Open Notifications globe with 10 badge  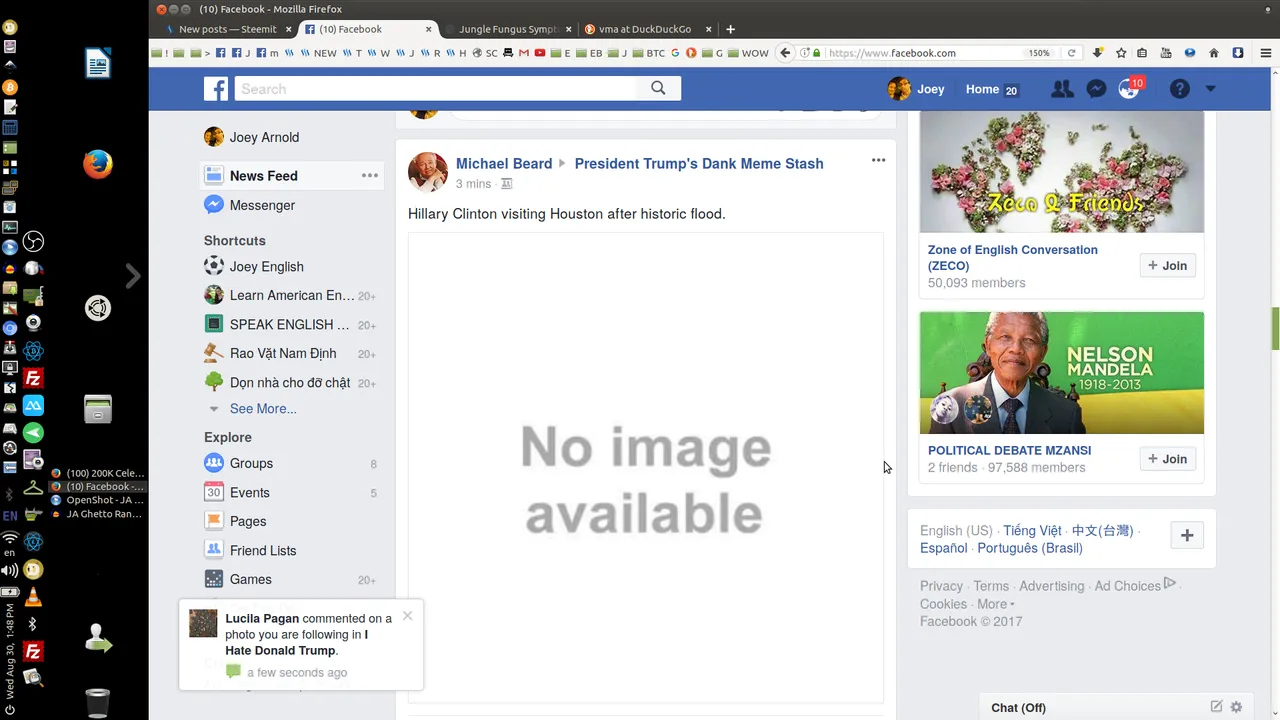1129,89
